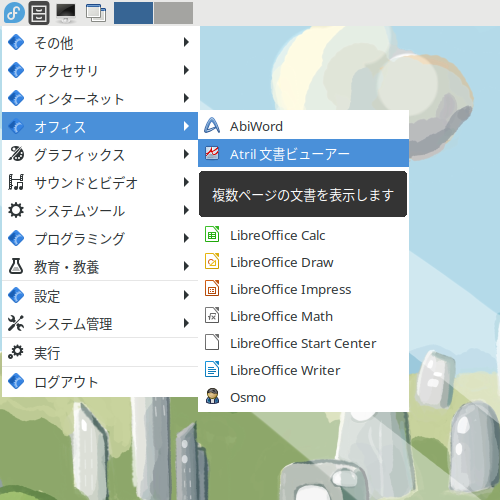This screenshot has width=500, height=500.
Task: Click the インターネット diamond icon
Action: (x=16, y=98)
